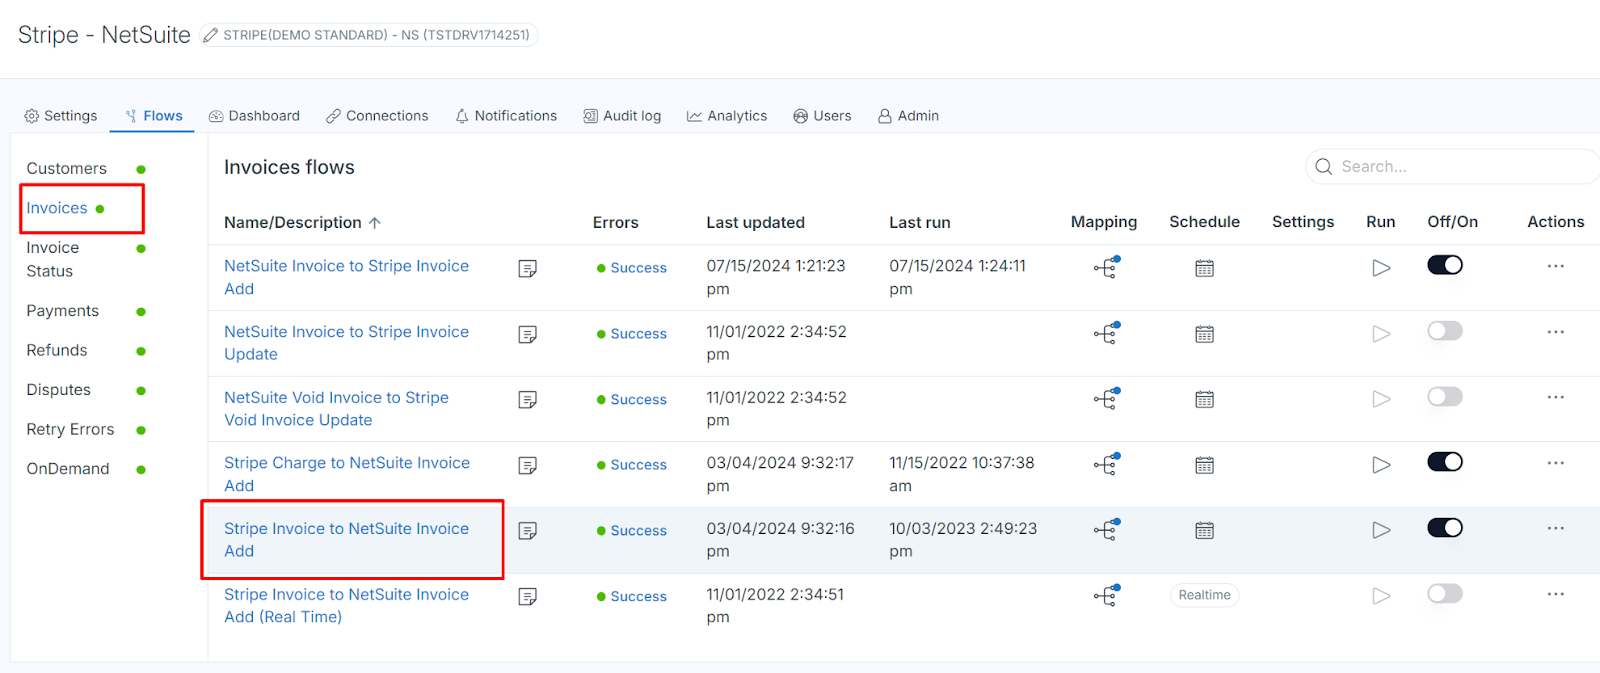Open schedule calendar for NetSuite Invoice to Stripe Invoice Add
The height and width of the screenshot is (673, 1600).
coord(1204,268)
